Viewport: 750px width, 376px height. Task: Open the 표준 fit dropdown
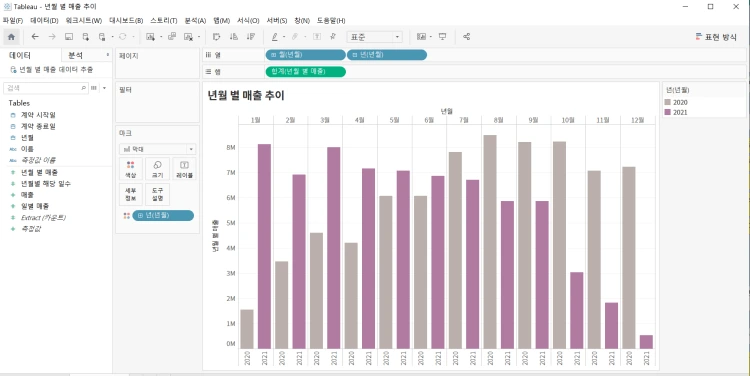pos(374,37)
